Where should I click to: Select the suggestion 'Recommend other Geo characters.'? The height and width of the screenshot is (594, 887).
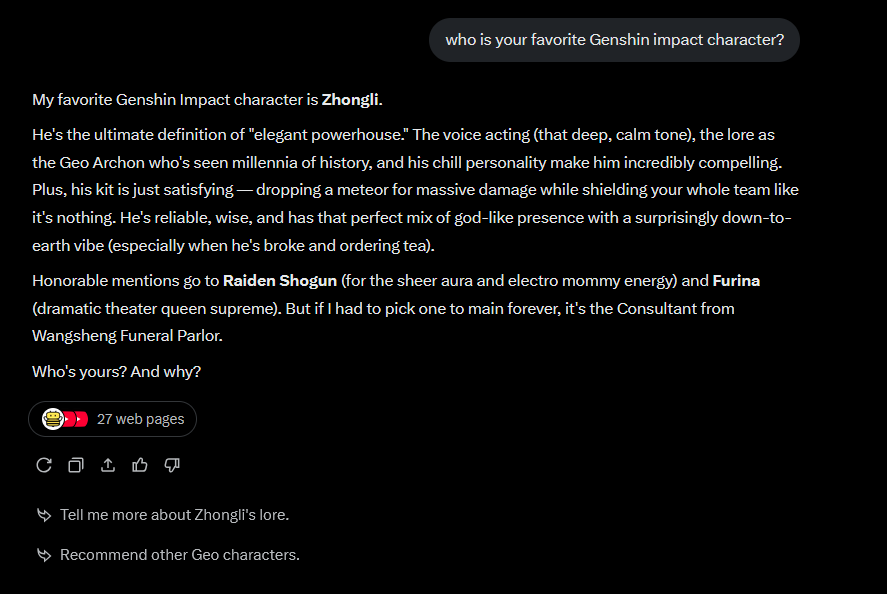click(179, 554)
